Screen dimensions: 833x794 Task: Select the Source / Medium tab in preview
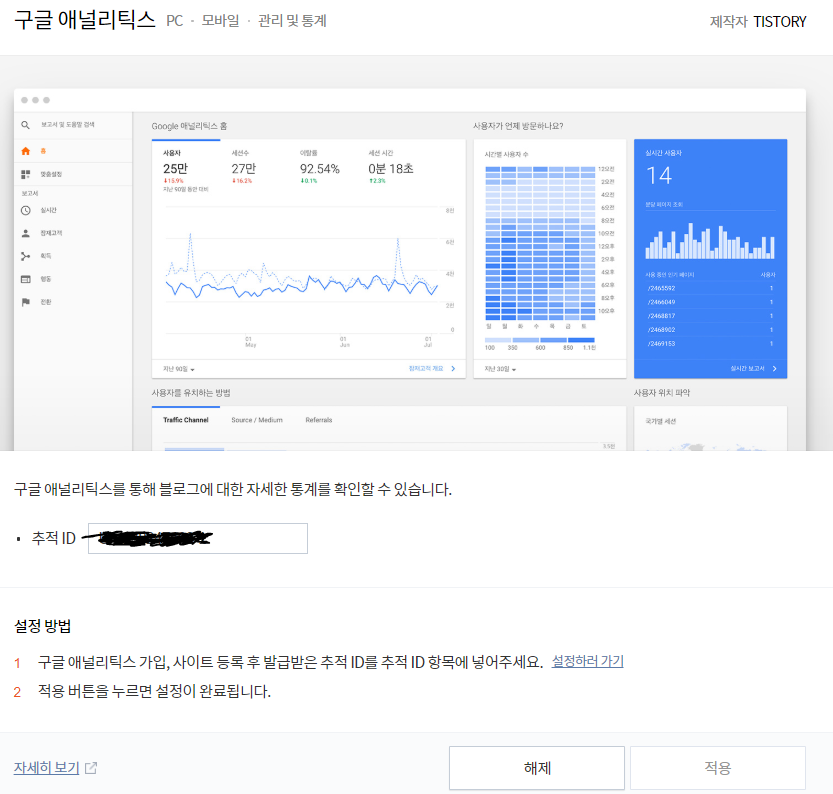pyautogui.click(x=257, y=420)
